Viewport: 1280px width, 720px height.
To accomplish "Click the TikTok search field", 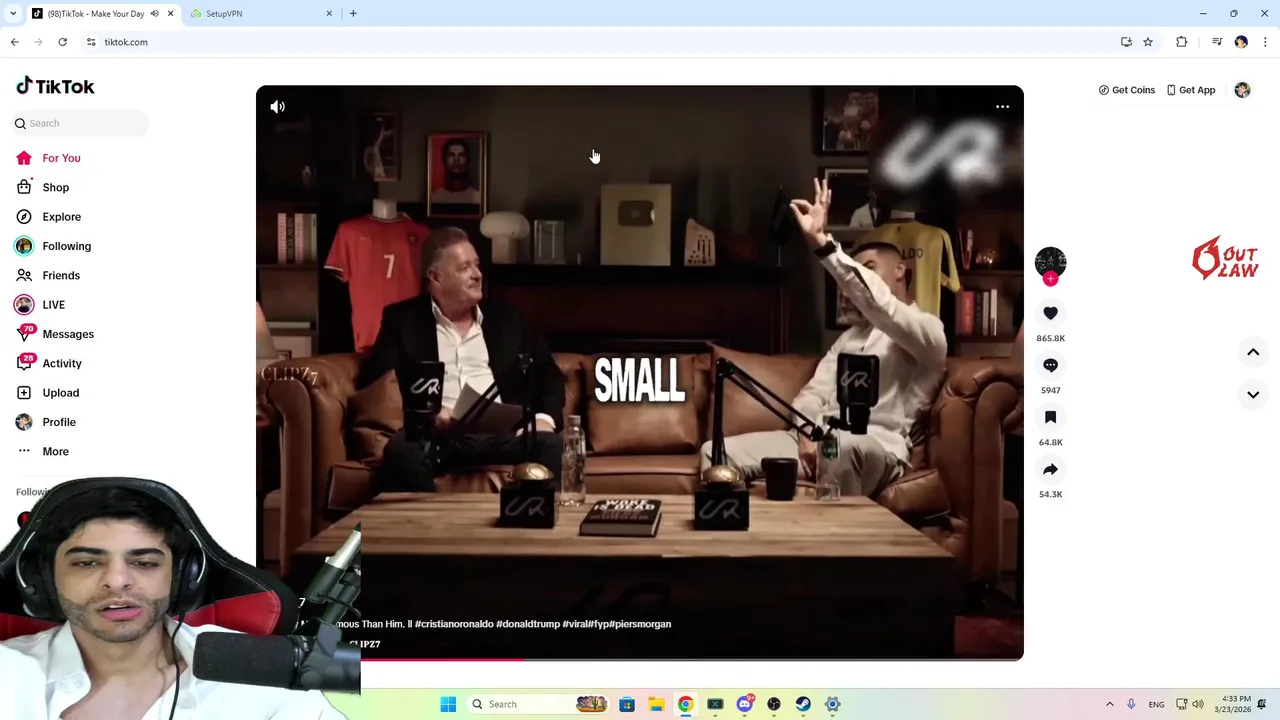I will (80, 123).
